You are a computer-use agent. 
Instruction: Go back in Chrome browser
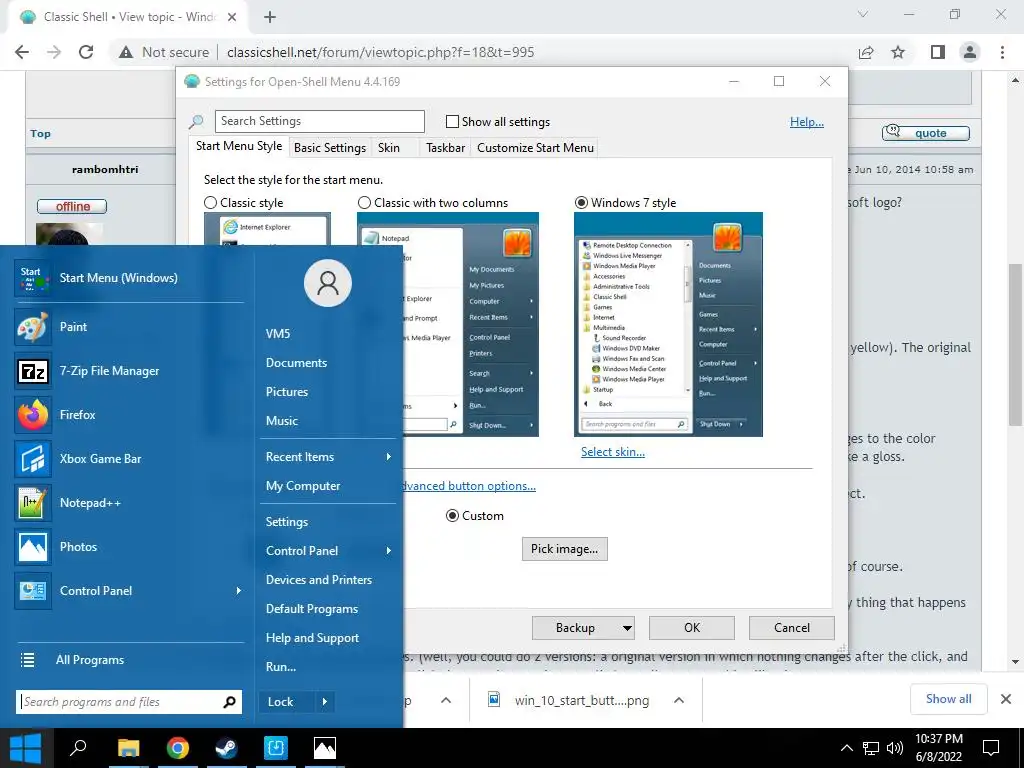22,52
